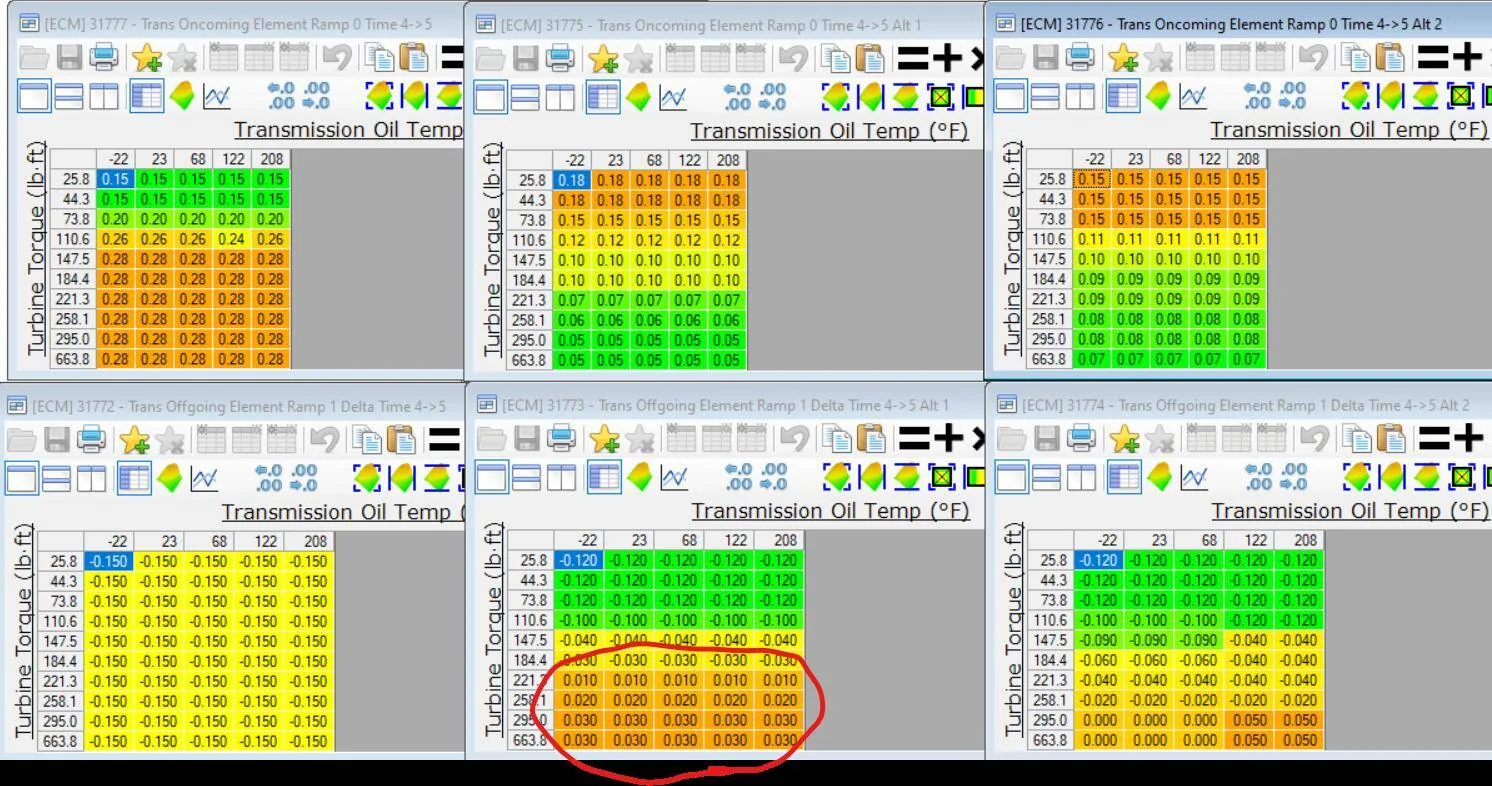The width and height of the screenshot is (1492, 786).
Task: Open 3D surface view in 31777 window
Action: pos(182,97)
